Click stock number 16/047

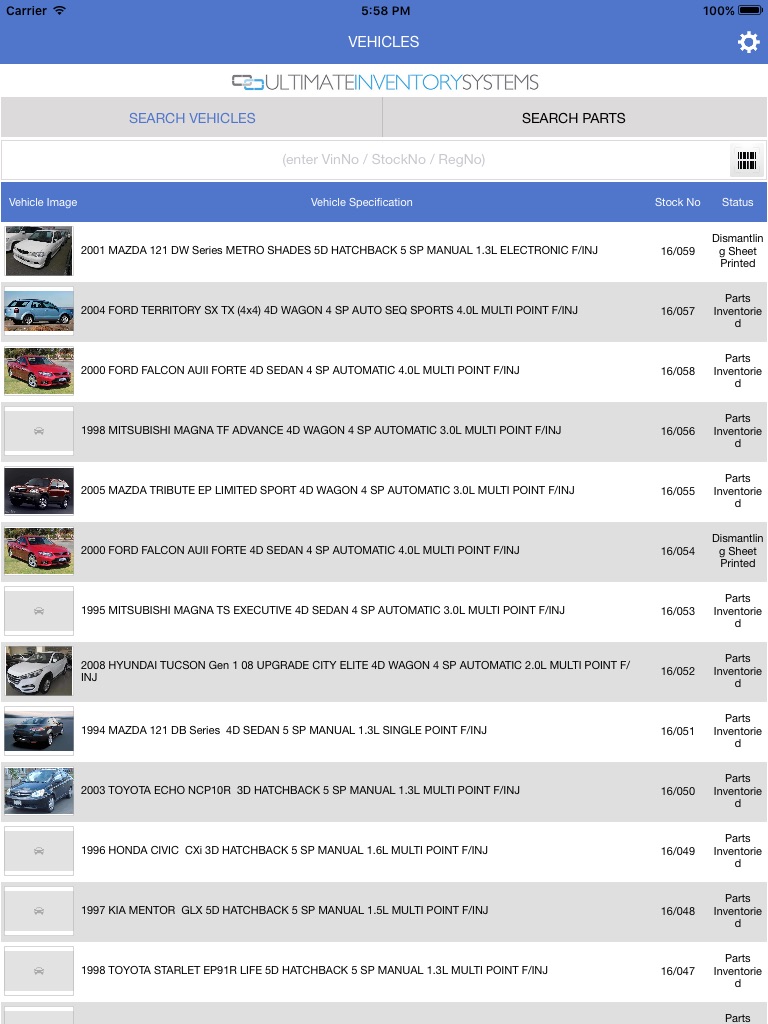pos(678,972)
